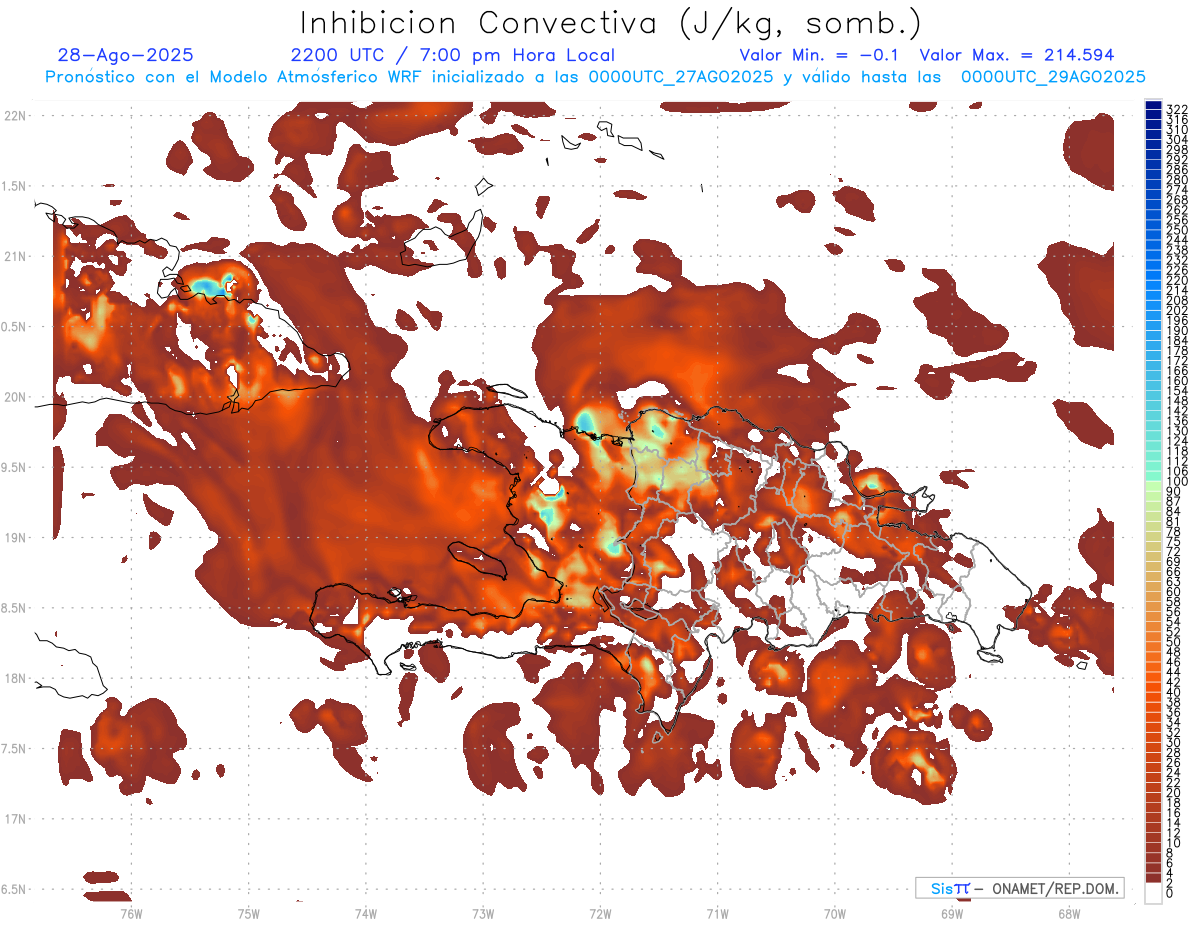Click the darkest blue swatch atop the colorbar
This screenshot has height=927, width=1200.
click(x=1154, y=105)
